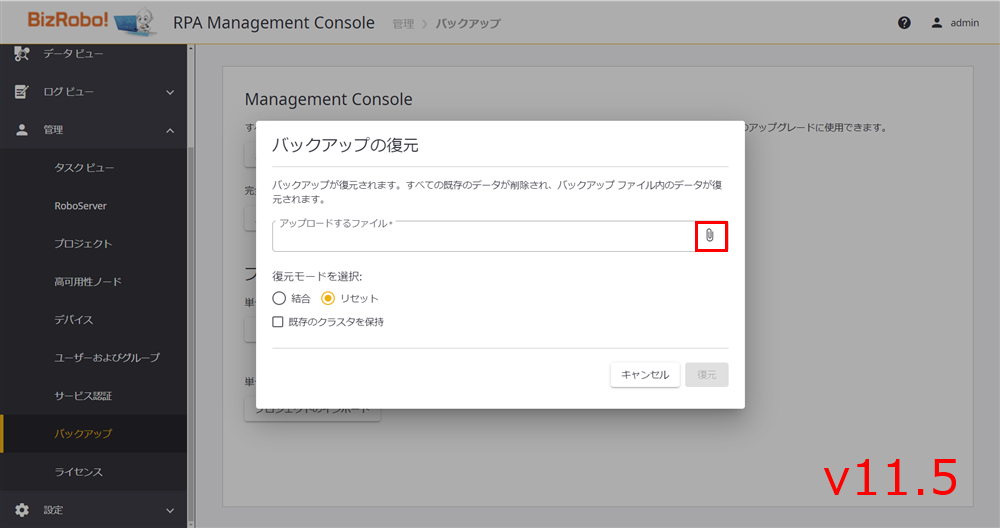Click the BizRobo! logo
This screenshot has width=1000, height=528.
[x=92, y=21]
